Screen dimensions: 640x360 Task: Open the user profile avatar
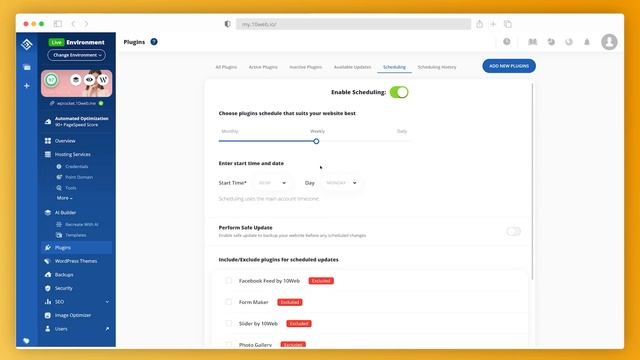point(609,42)
